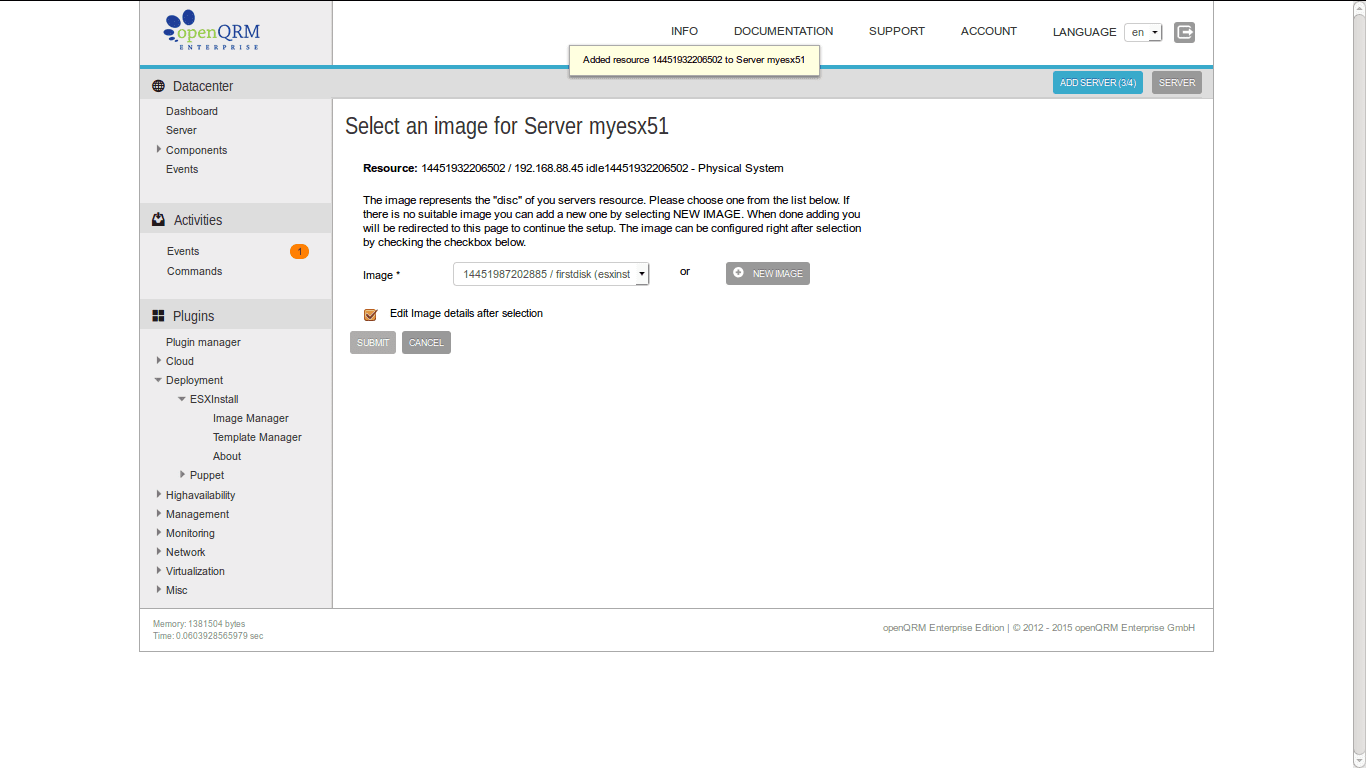Image resolution: width=1366 pixels, height=768 pixels.
Task: Open the Commands link
Action: click(194, 271)
